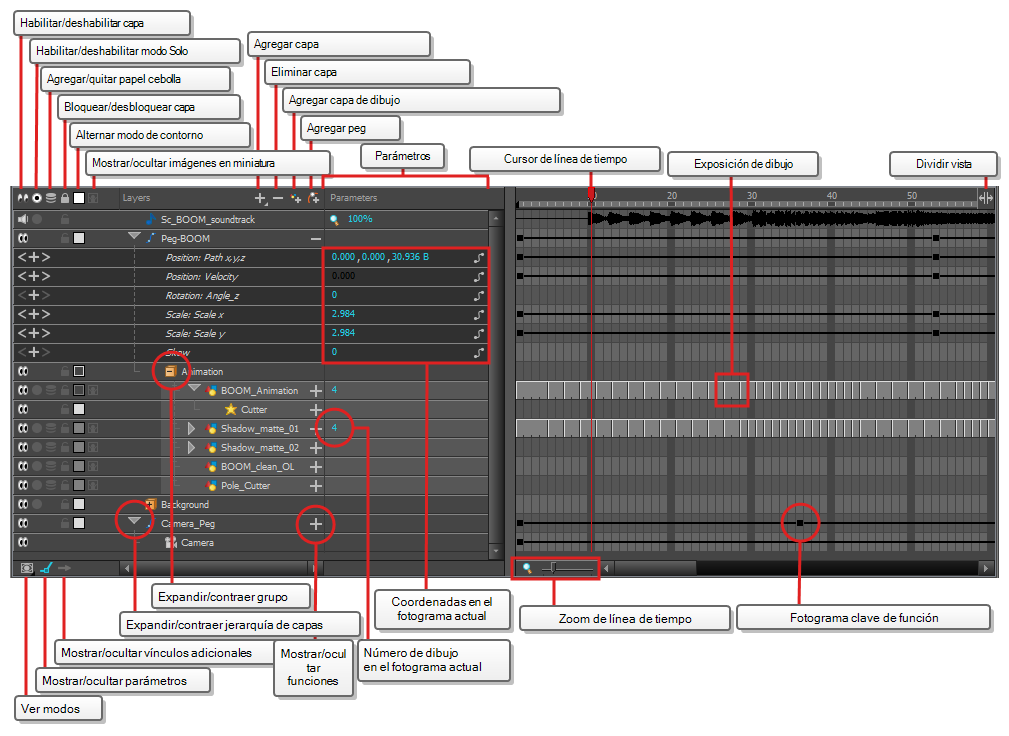Show functions for BOOM_clean_OL with its plus

[x=316, y=466]
